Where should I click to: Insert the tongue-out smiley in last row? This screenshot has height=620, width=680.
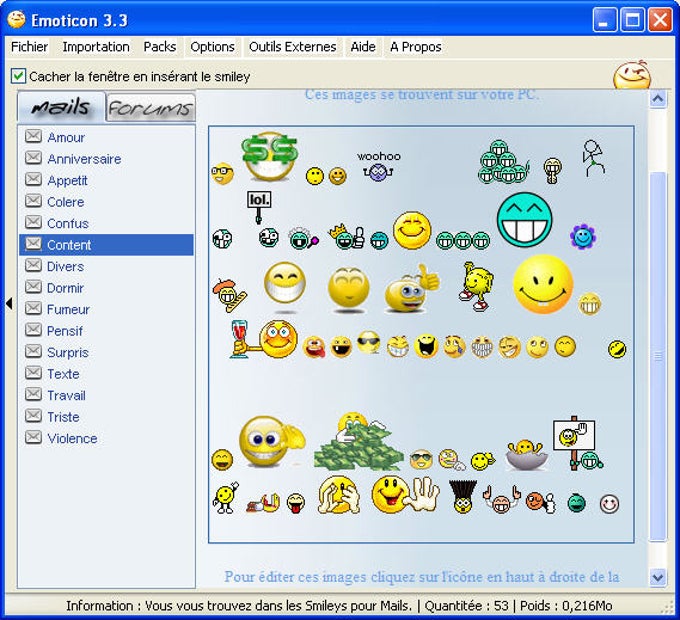[296, 504]
